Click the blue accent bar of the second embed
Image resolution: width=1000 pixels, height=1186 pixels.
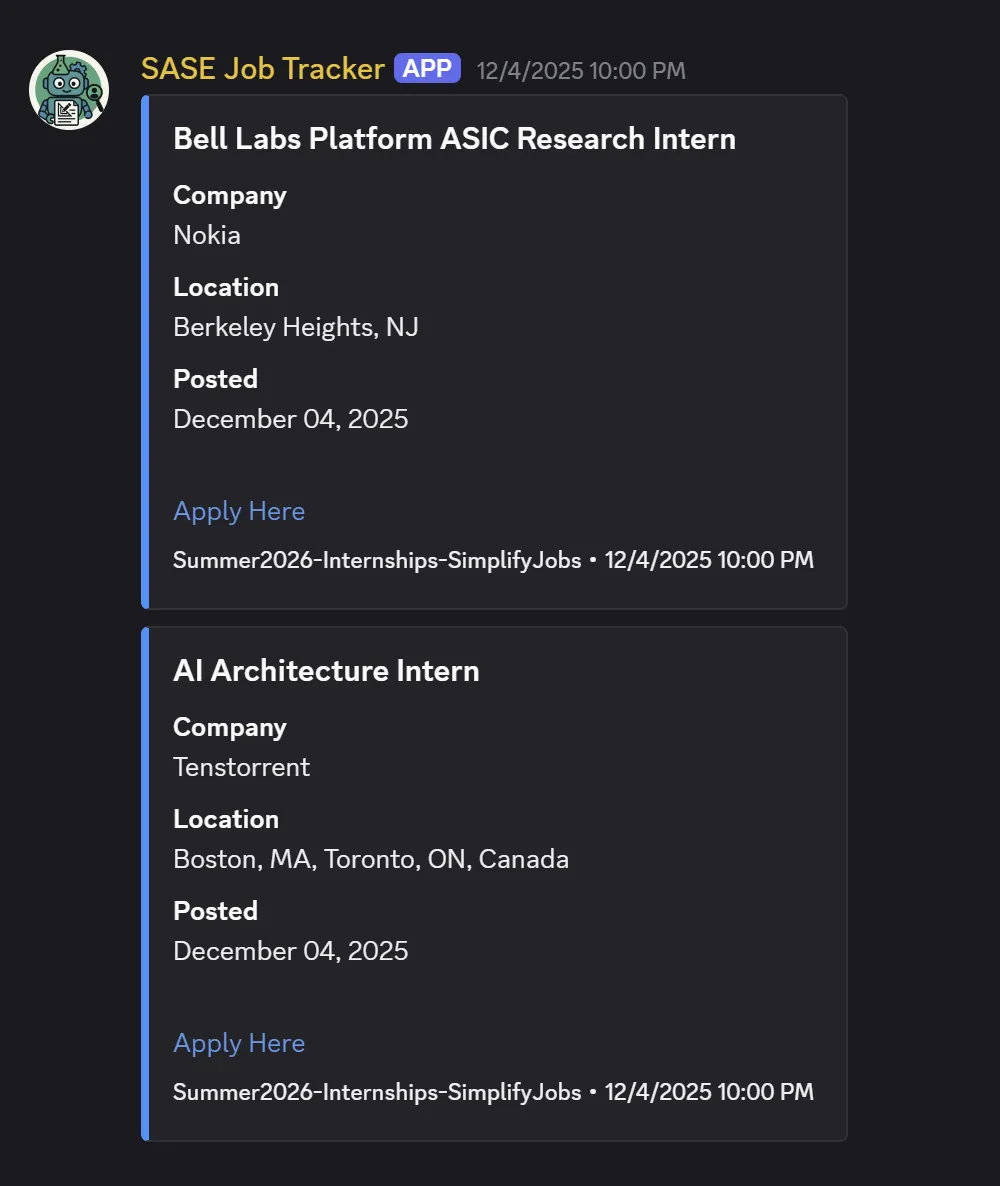point(146,880)
